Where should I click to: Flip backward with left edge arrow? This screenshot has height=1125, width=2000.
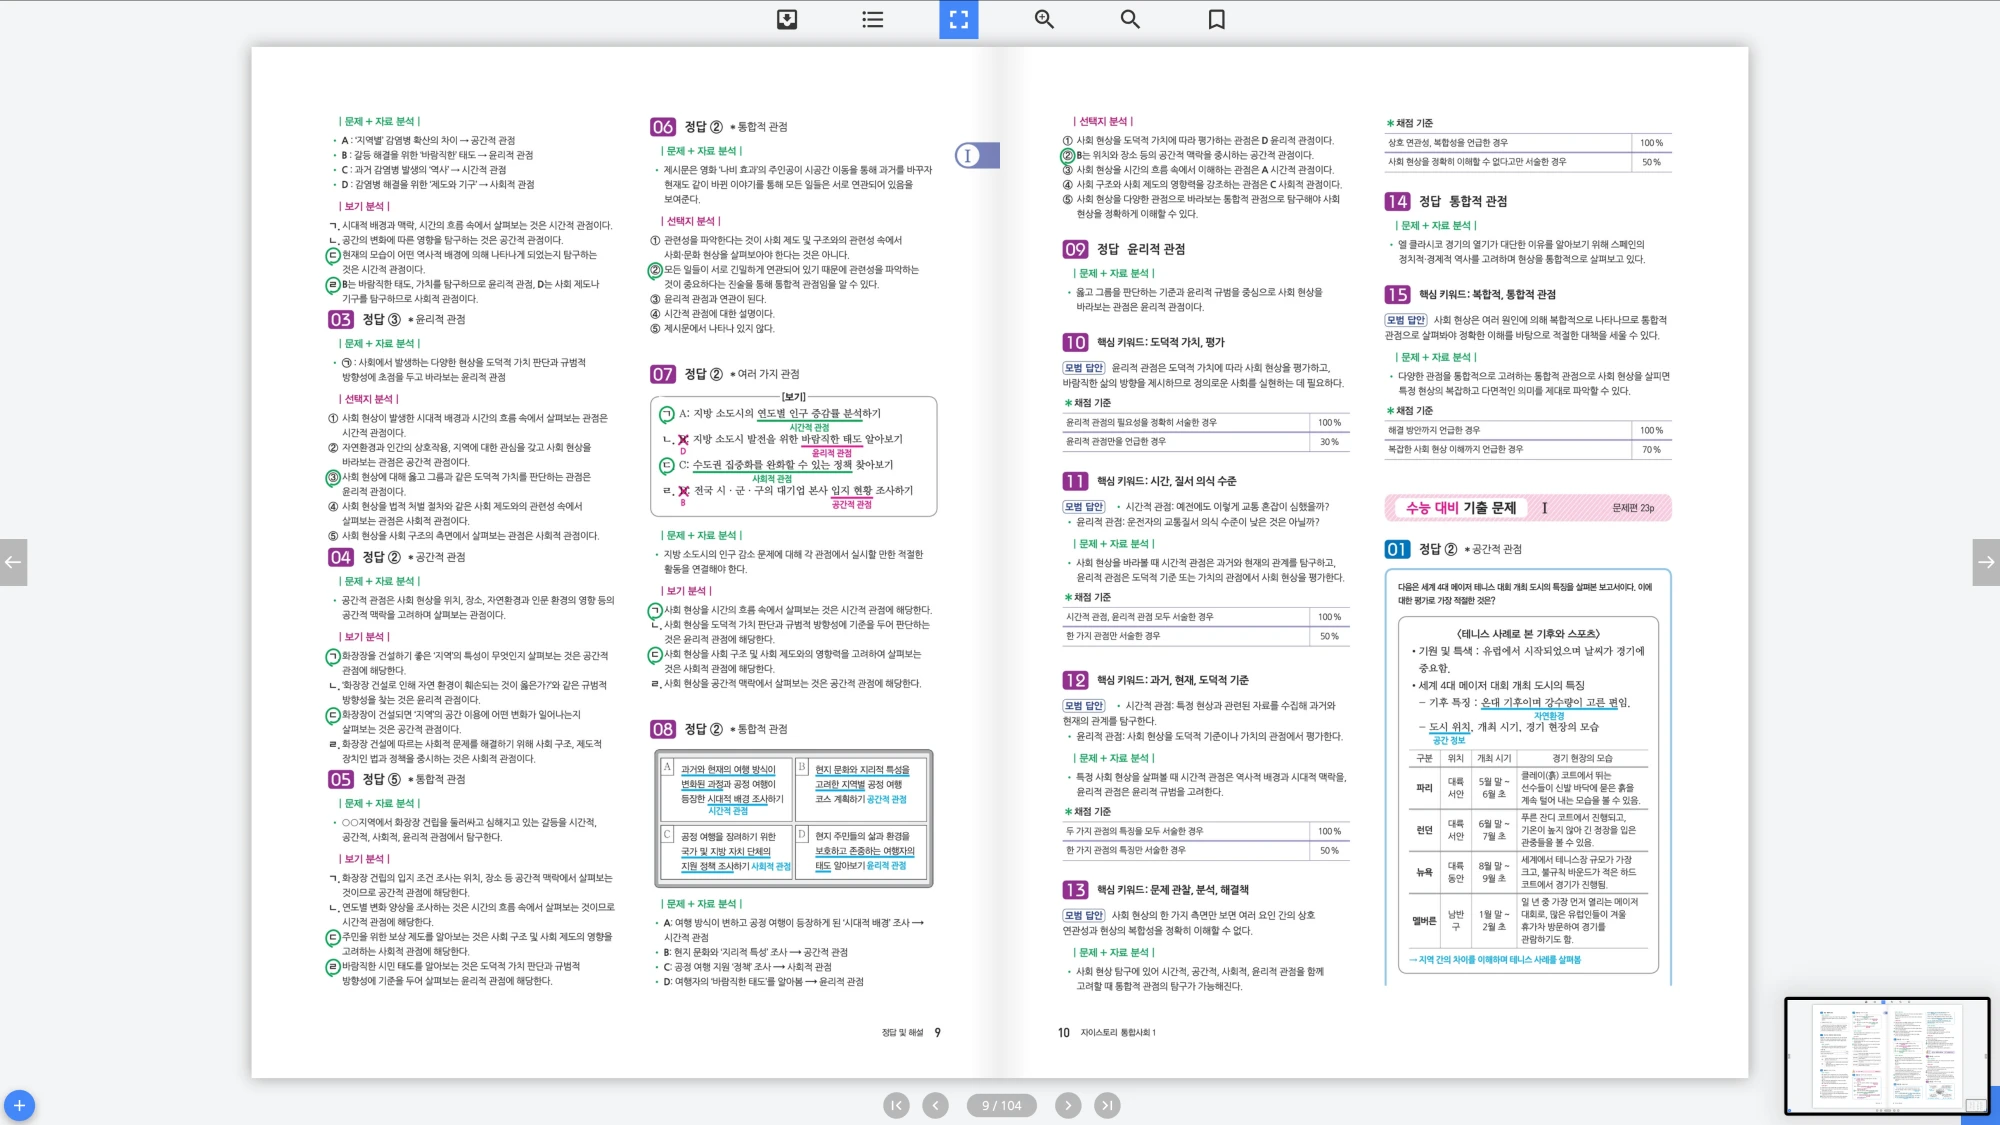(x=13, y=562)
